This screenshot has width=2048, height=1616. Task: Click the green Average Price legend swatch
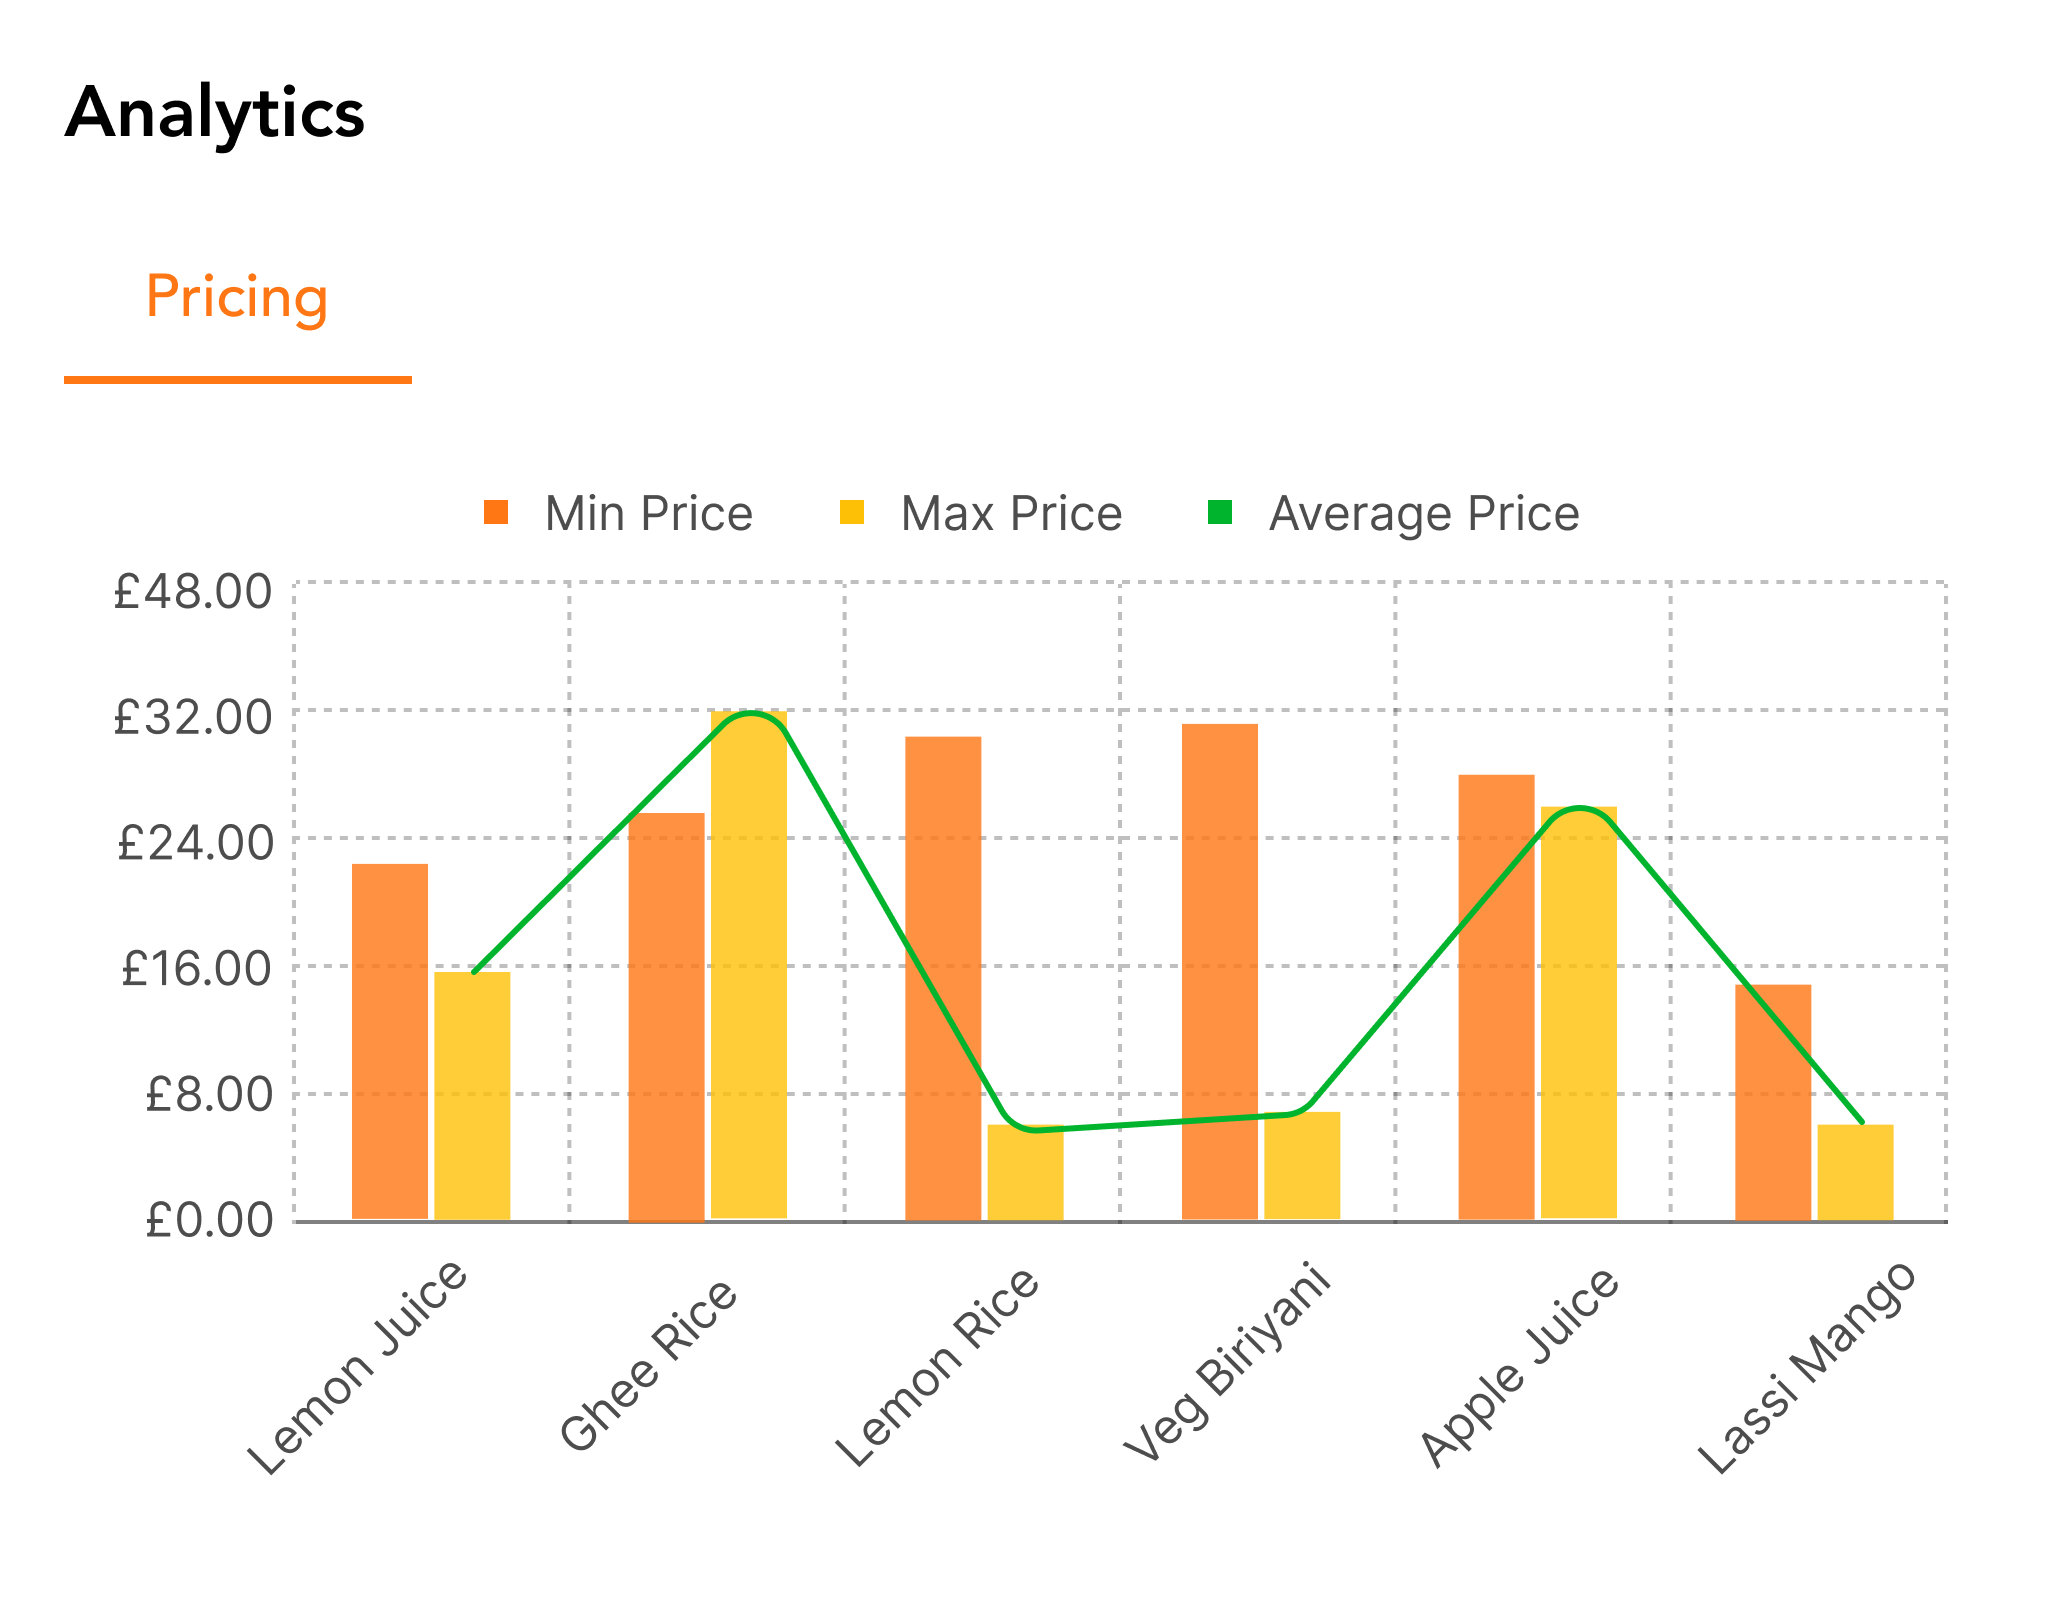pos(1220,513)
